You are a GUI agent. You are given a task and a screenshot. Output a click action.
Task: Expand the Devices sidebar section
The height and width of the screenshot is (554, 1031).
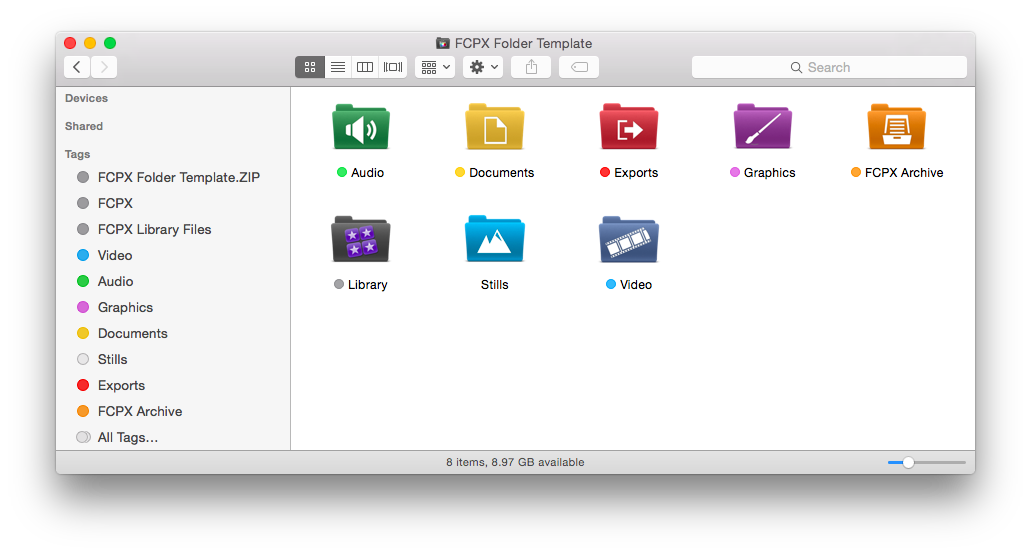point(86,98)
